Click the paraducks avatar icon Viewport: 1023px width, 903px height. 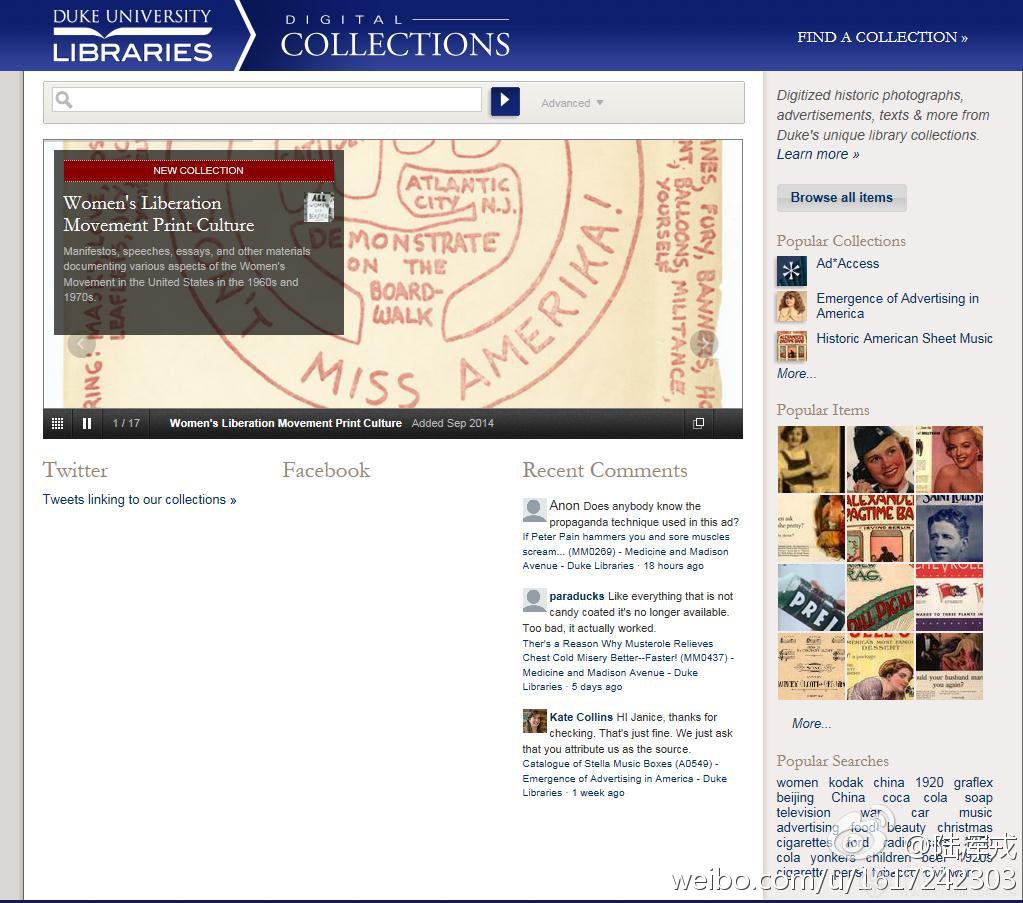point(534,600)
